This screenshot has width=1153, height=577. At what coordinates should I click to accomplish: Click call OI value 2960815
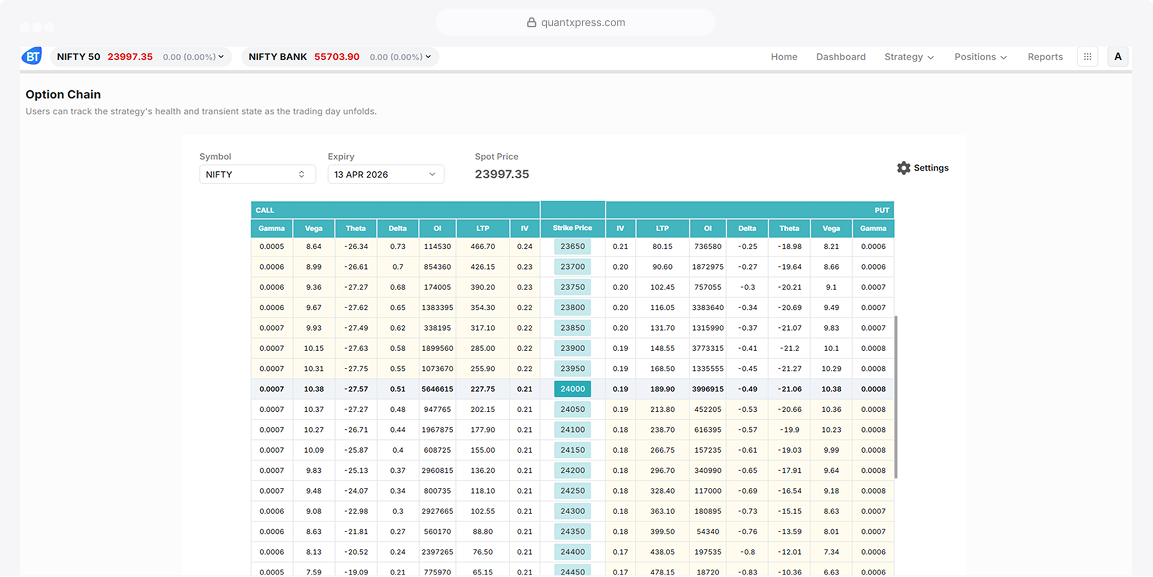point(438,470)
